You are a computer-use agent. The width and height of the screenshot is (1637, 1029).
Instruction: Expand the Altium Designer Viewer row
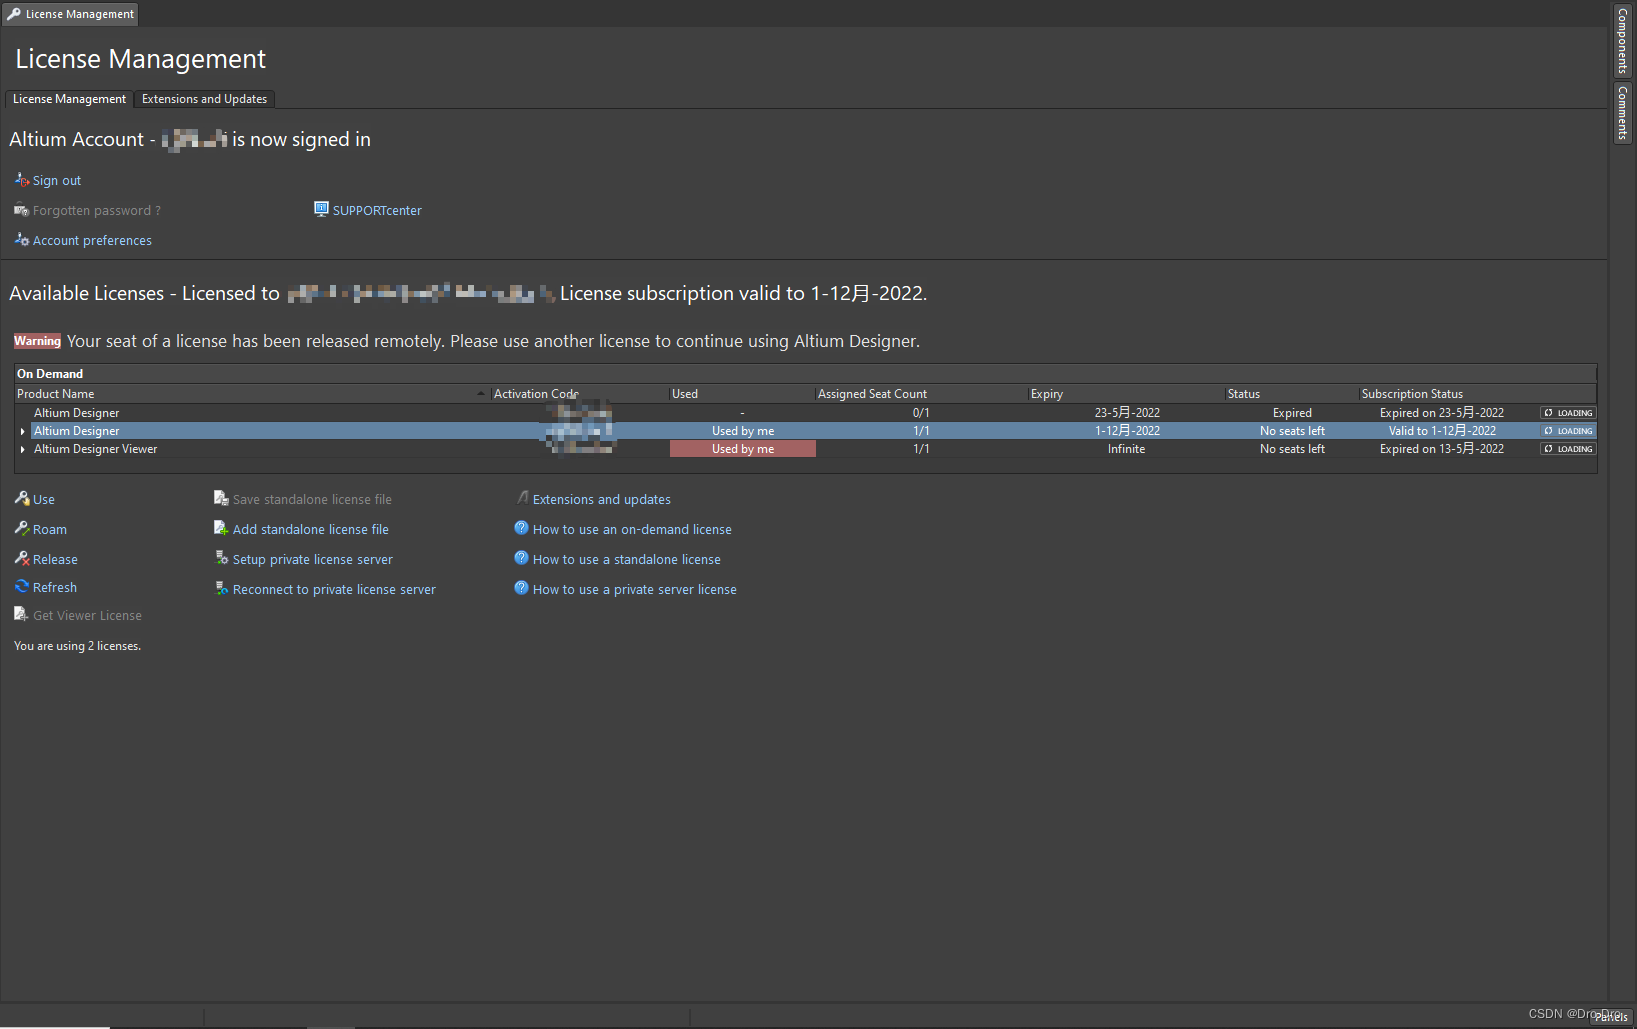coord(23,449)
